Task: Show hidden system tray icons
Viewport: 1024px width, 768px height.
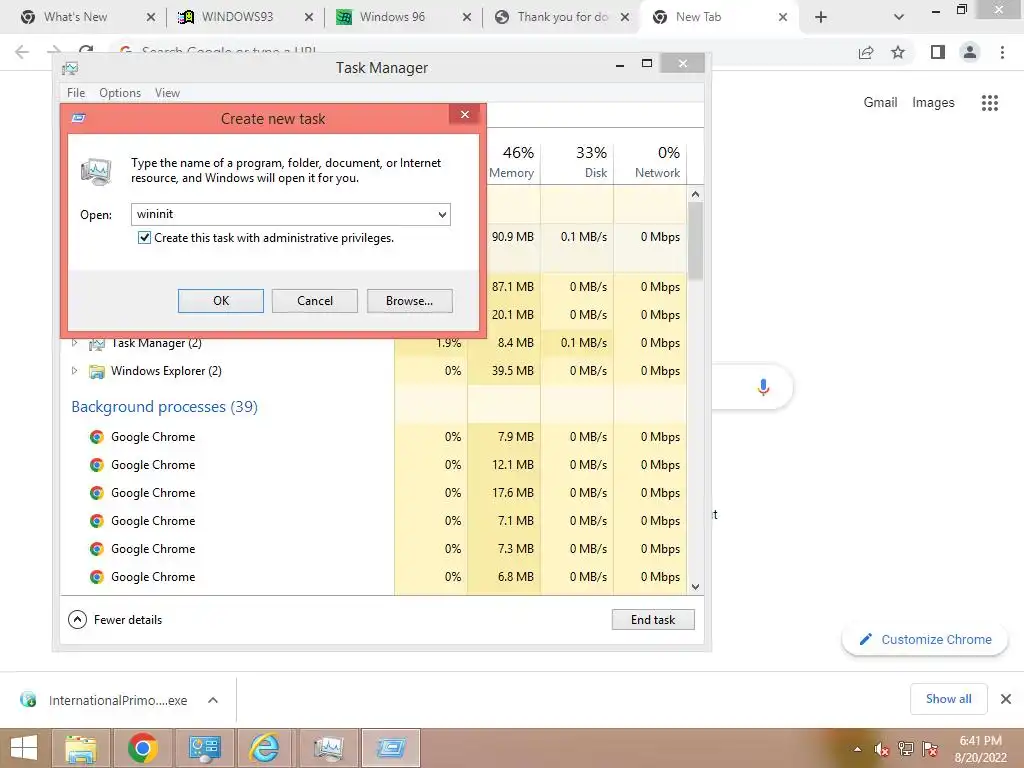Action: point(857,750)
